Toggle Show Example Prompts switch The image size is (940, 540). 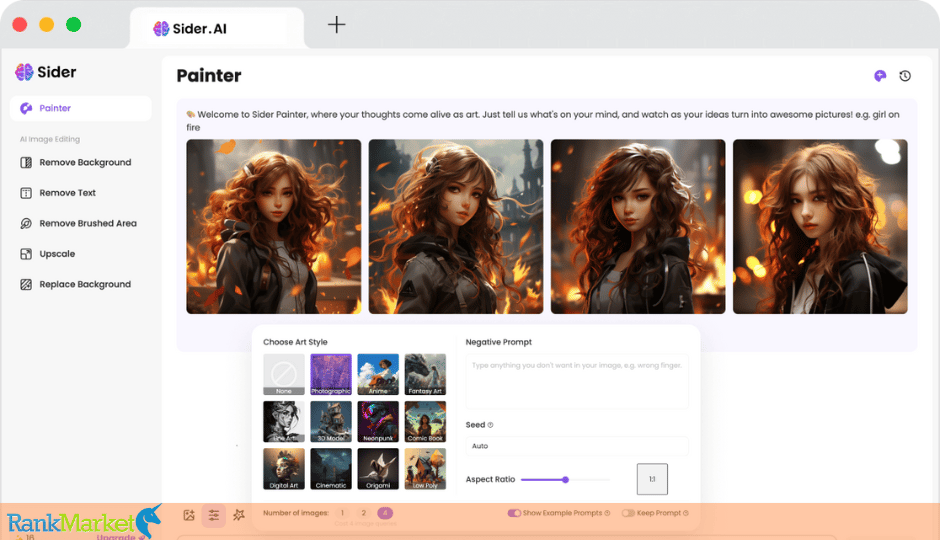click(514, 513)
